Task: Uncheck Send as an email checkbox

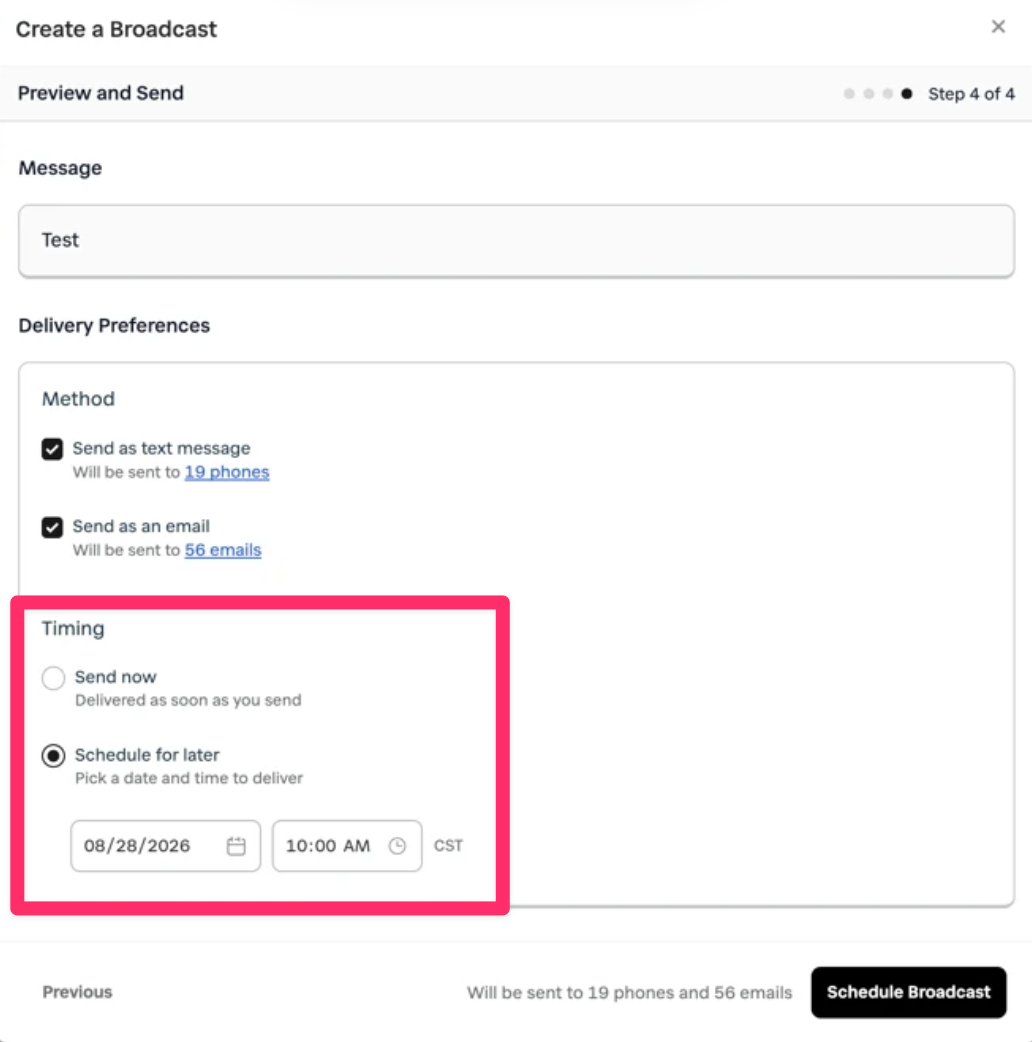Action: click(52, 528)
